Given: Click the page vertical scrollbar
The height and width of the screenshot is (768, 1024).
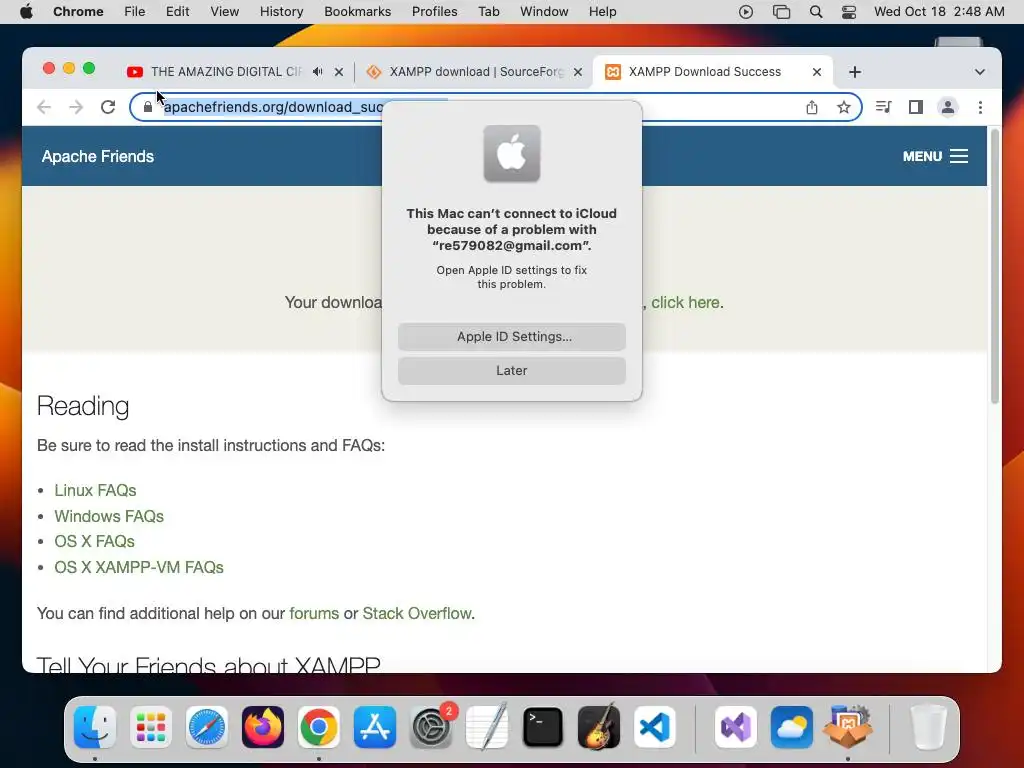Looking at the screenshot, I should pos(995,266).
